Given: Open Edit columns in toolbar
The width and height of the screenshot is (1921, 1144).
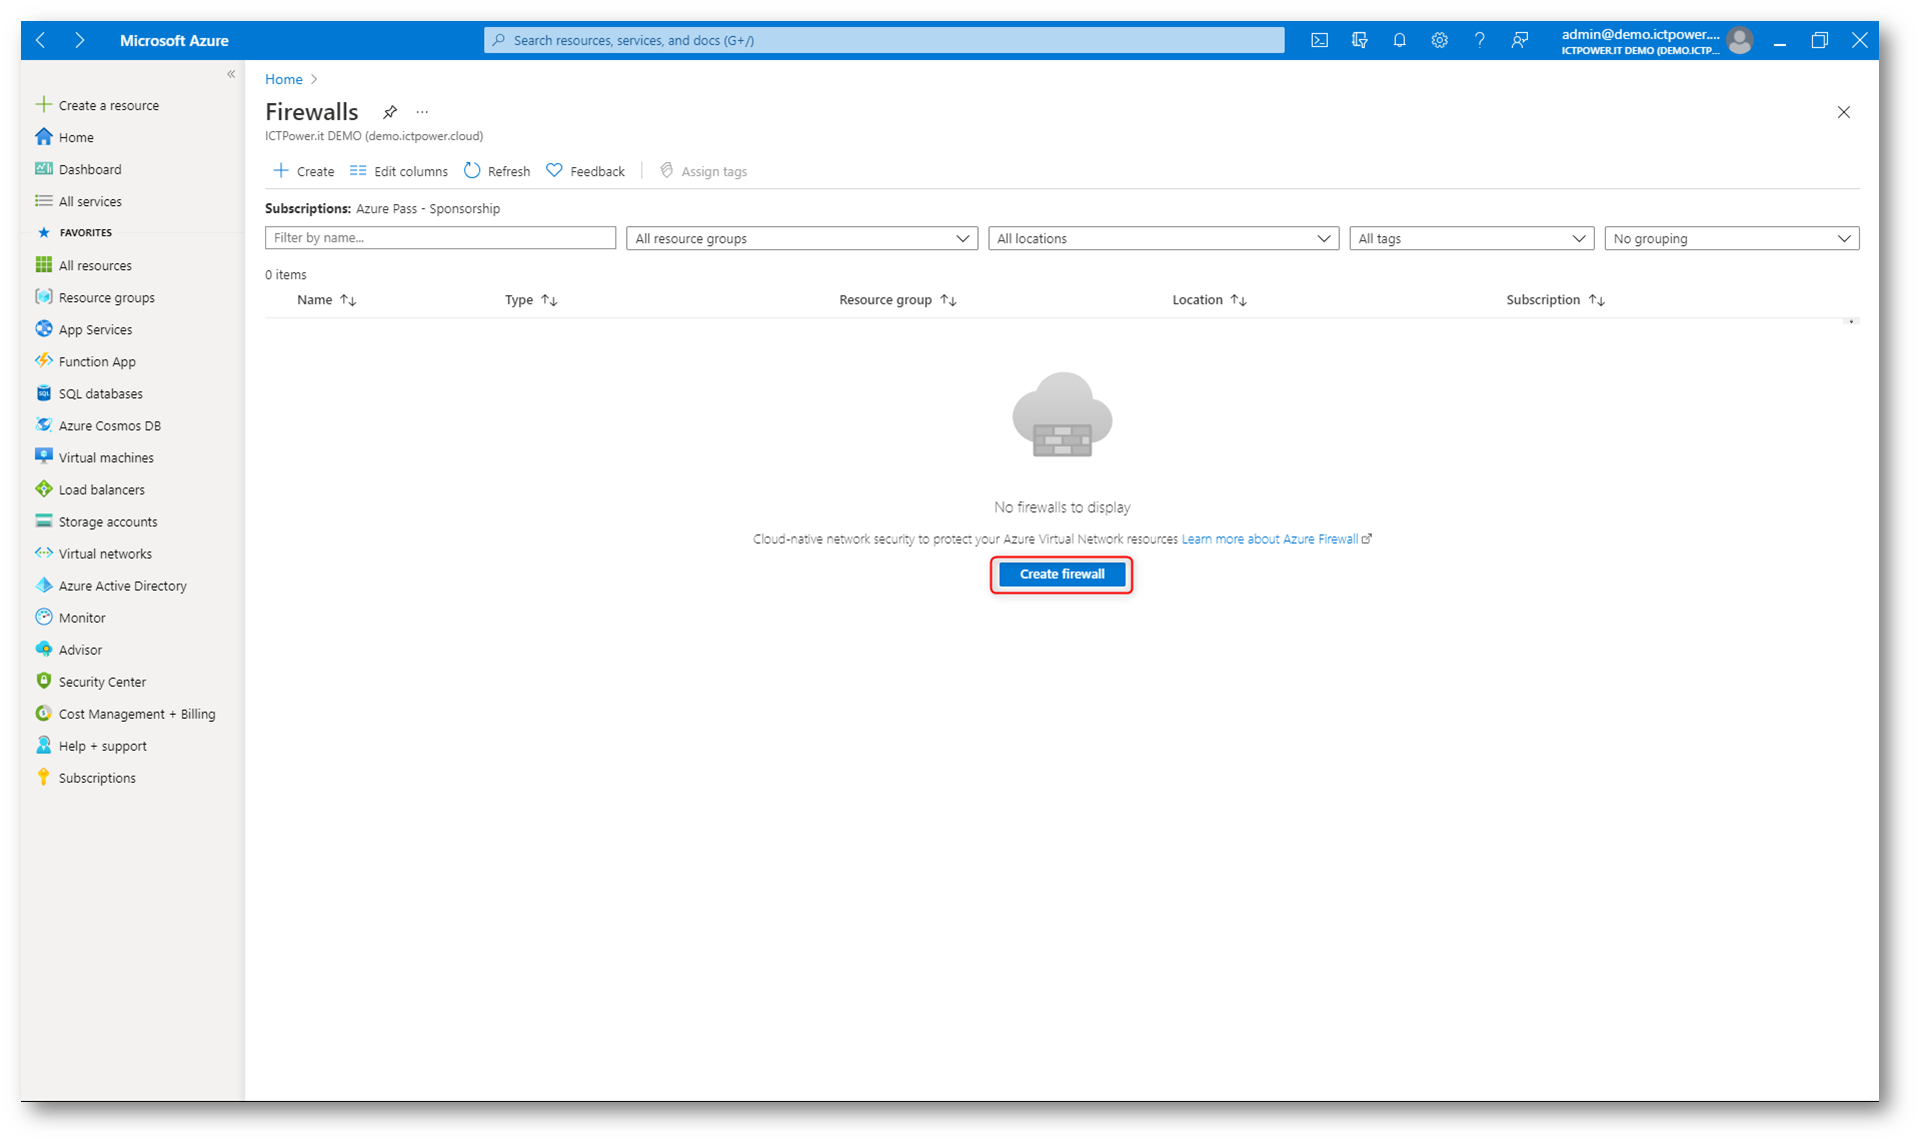Looking at the screenshot, I should click(x=399, y=171).
